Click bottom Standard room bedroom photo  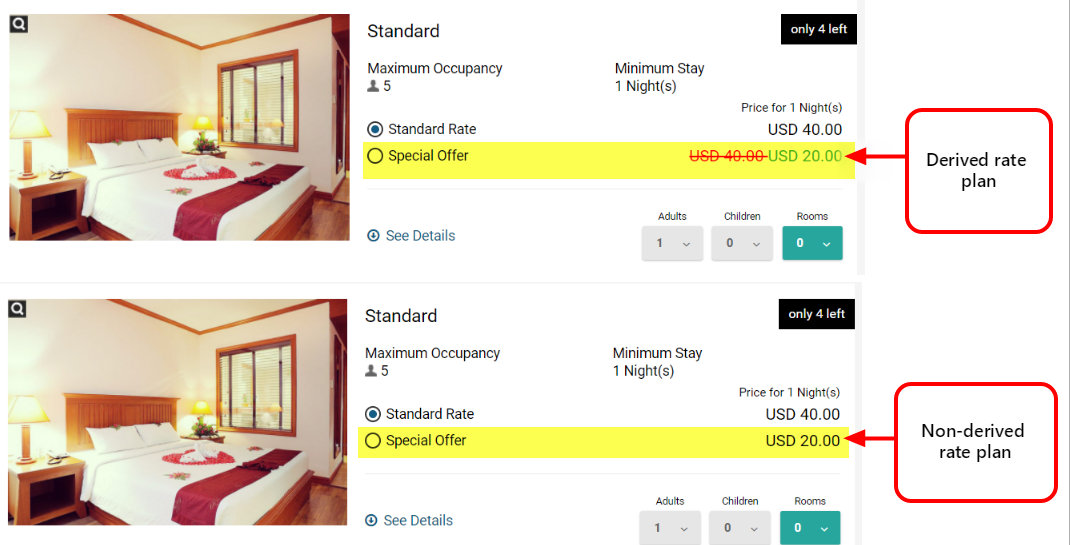pyautogui.click(x=178, y=415)
